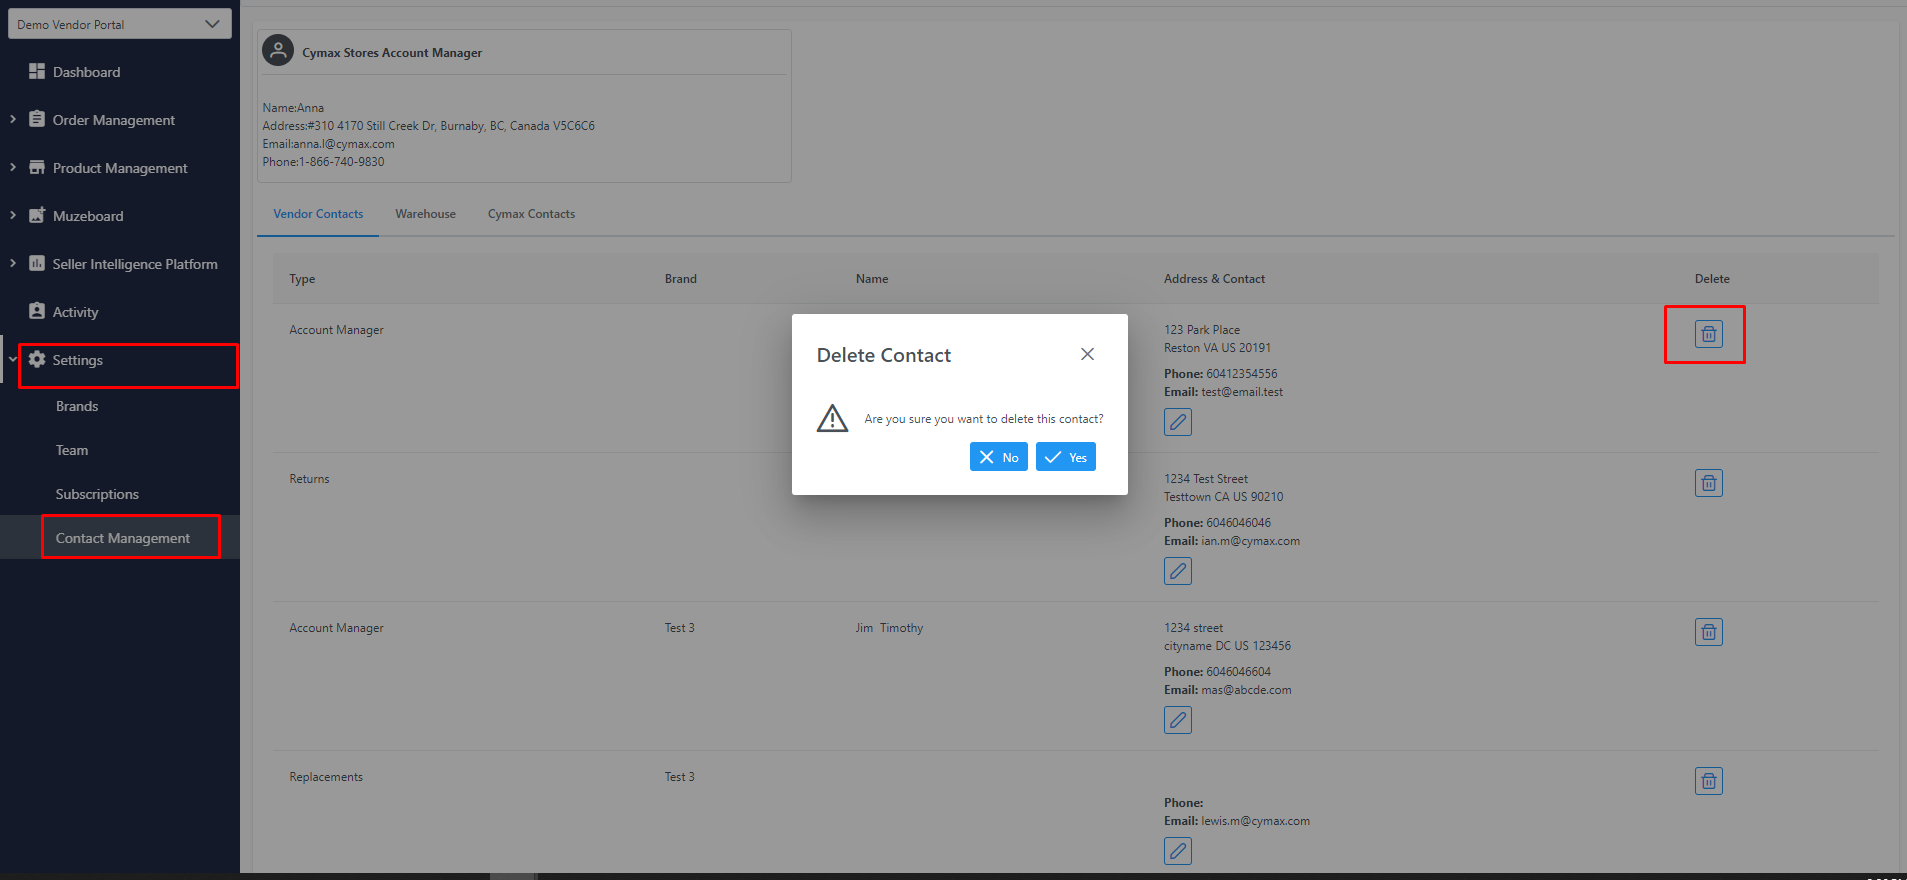
Task: Open the Demo Vendor Portal dropdown
Action: (120, 24)
